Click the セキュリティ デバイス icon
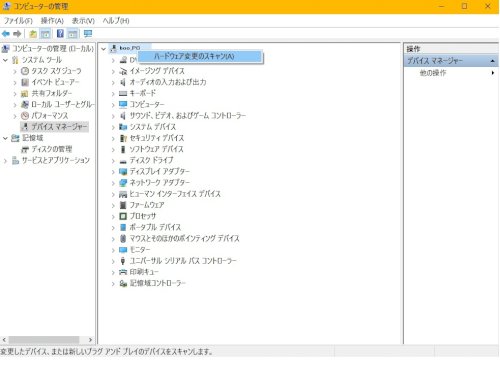The image size is (500, 366). click(x=123, y=138)
